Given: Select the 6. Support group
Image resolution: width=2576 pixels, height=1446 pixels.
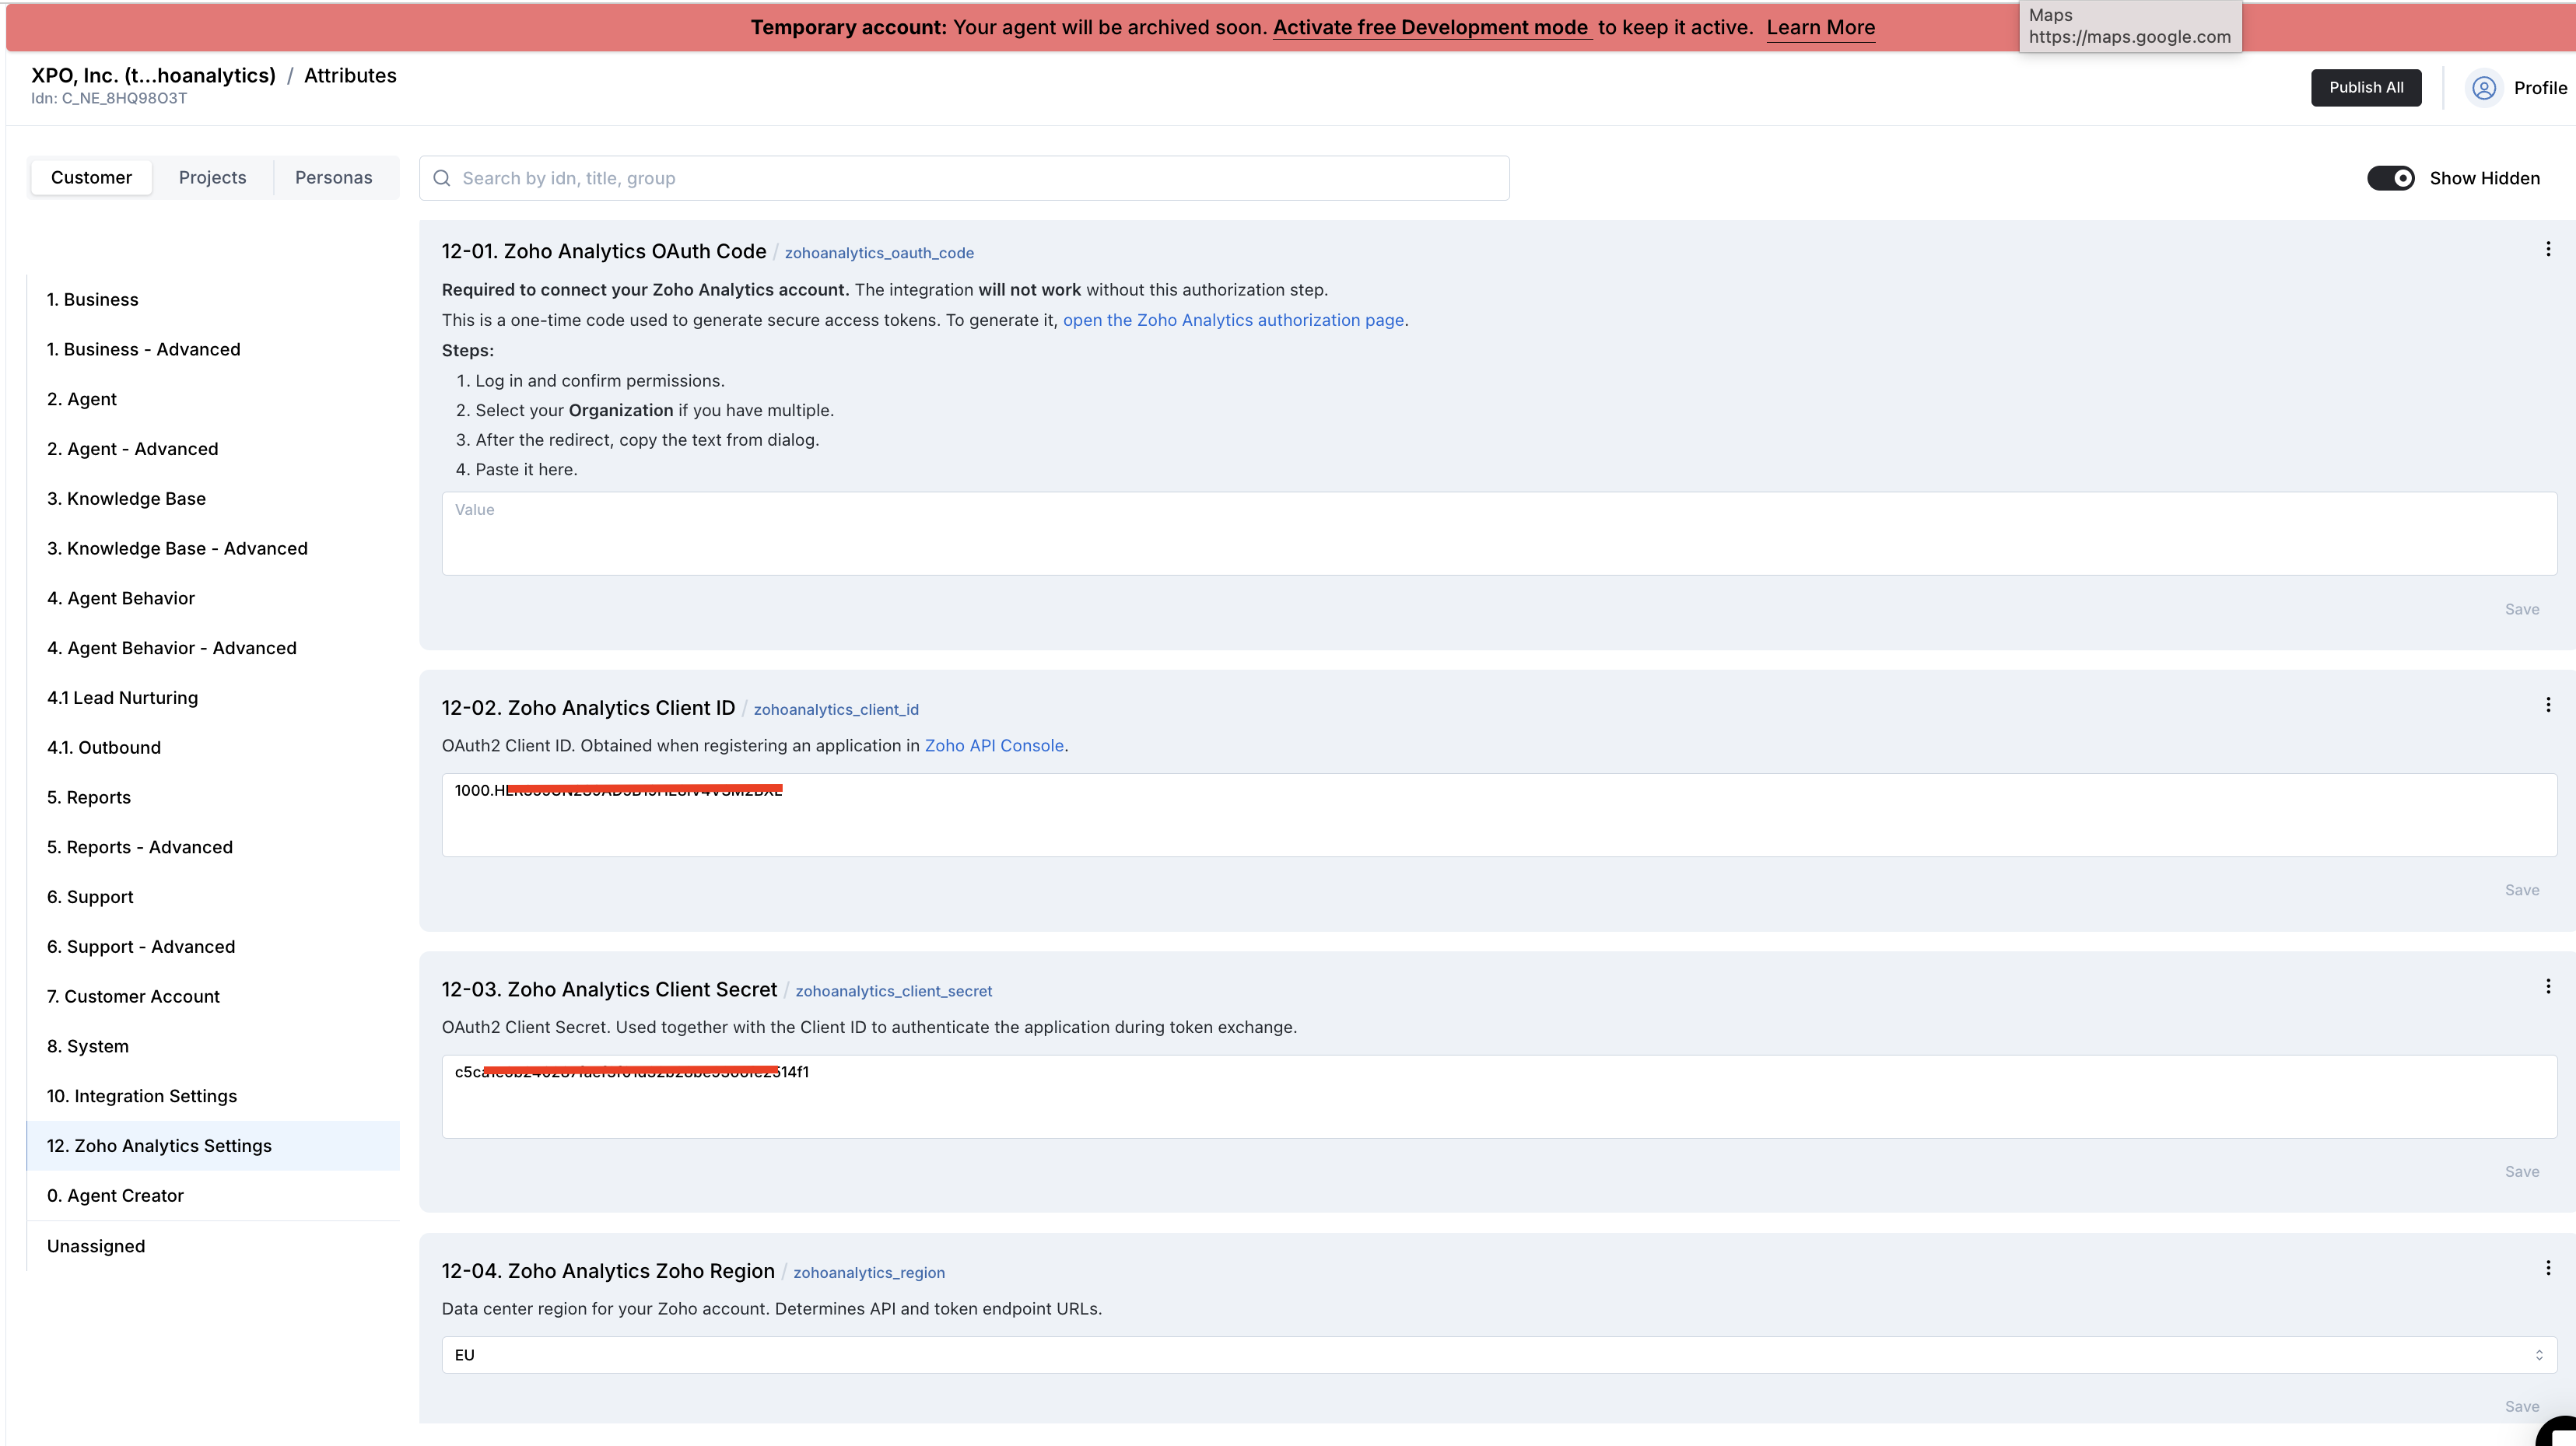Looking at the screenshot, I should pyautogui.click(x=213, y=897).
